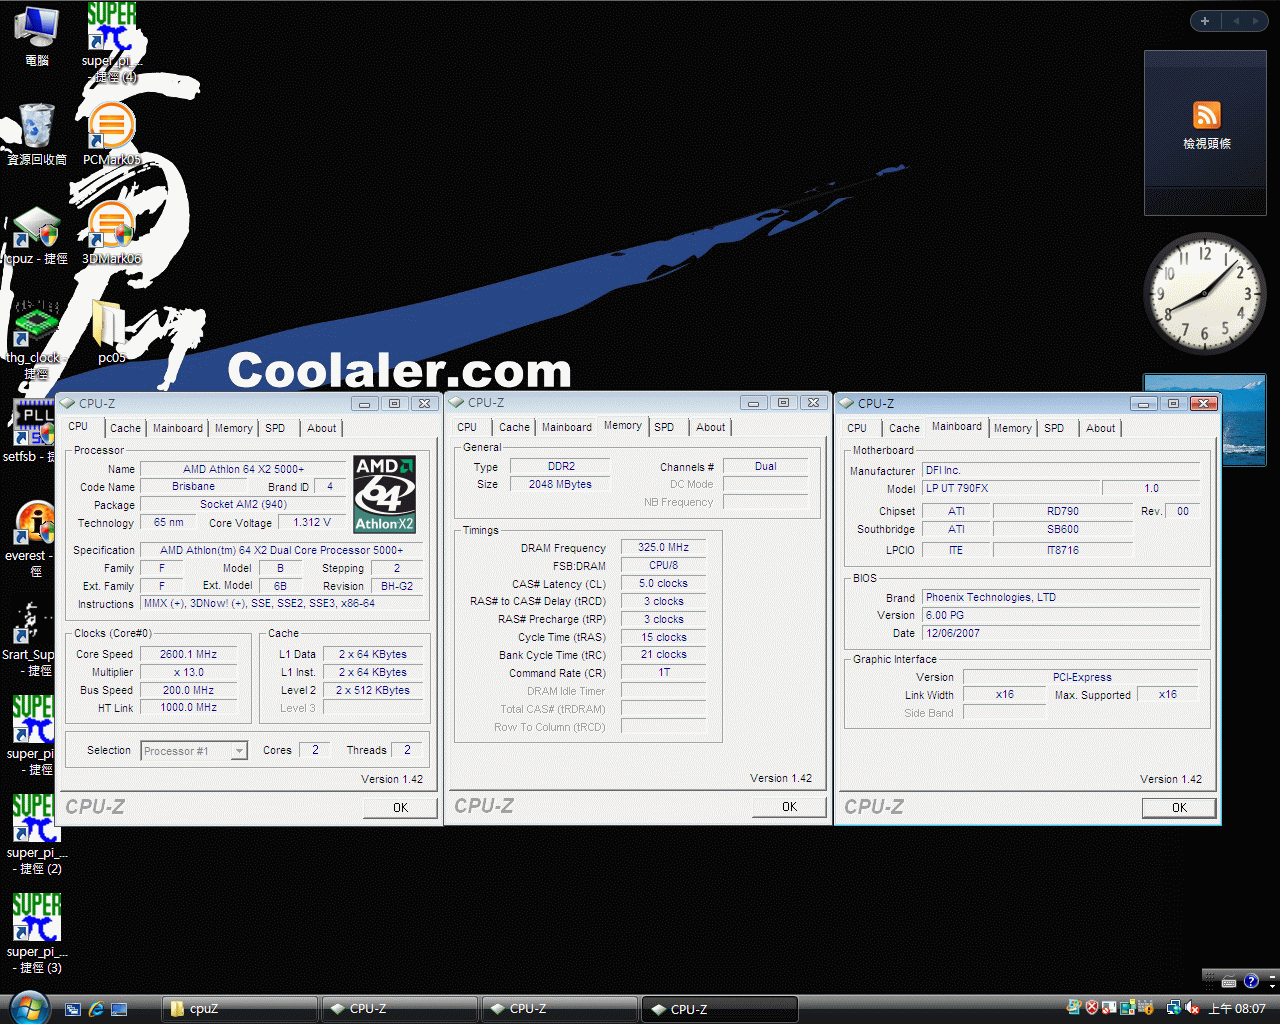Click OK in the right CPU-Z window
This screenshot has height=1024, width=1280.
point(1179,808)
